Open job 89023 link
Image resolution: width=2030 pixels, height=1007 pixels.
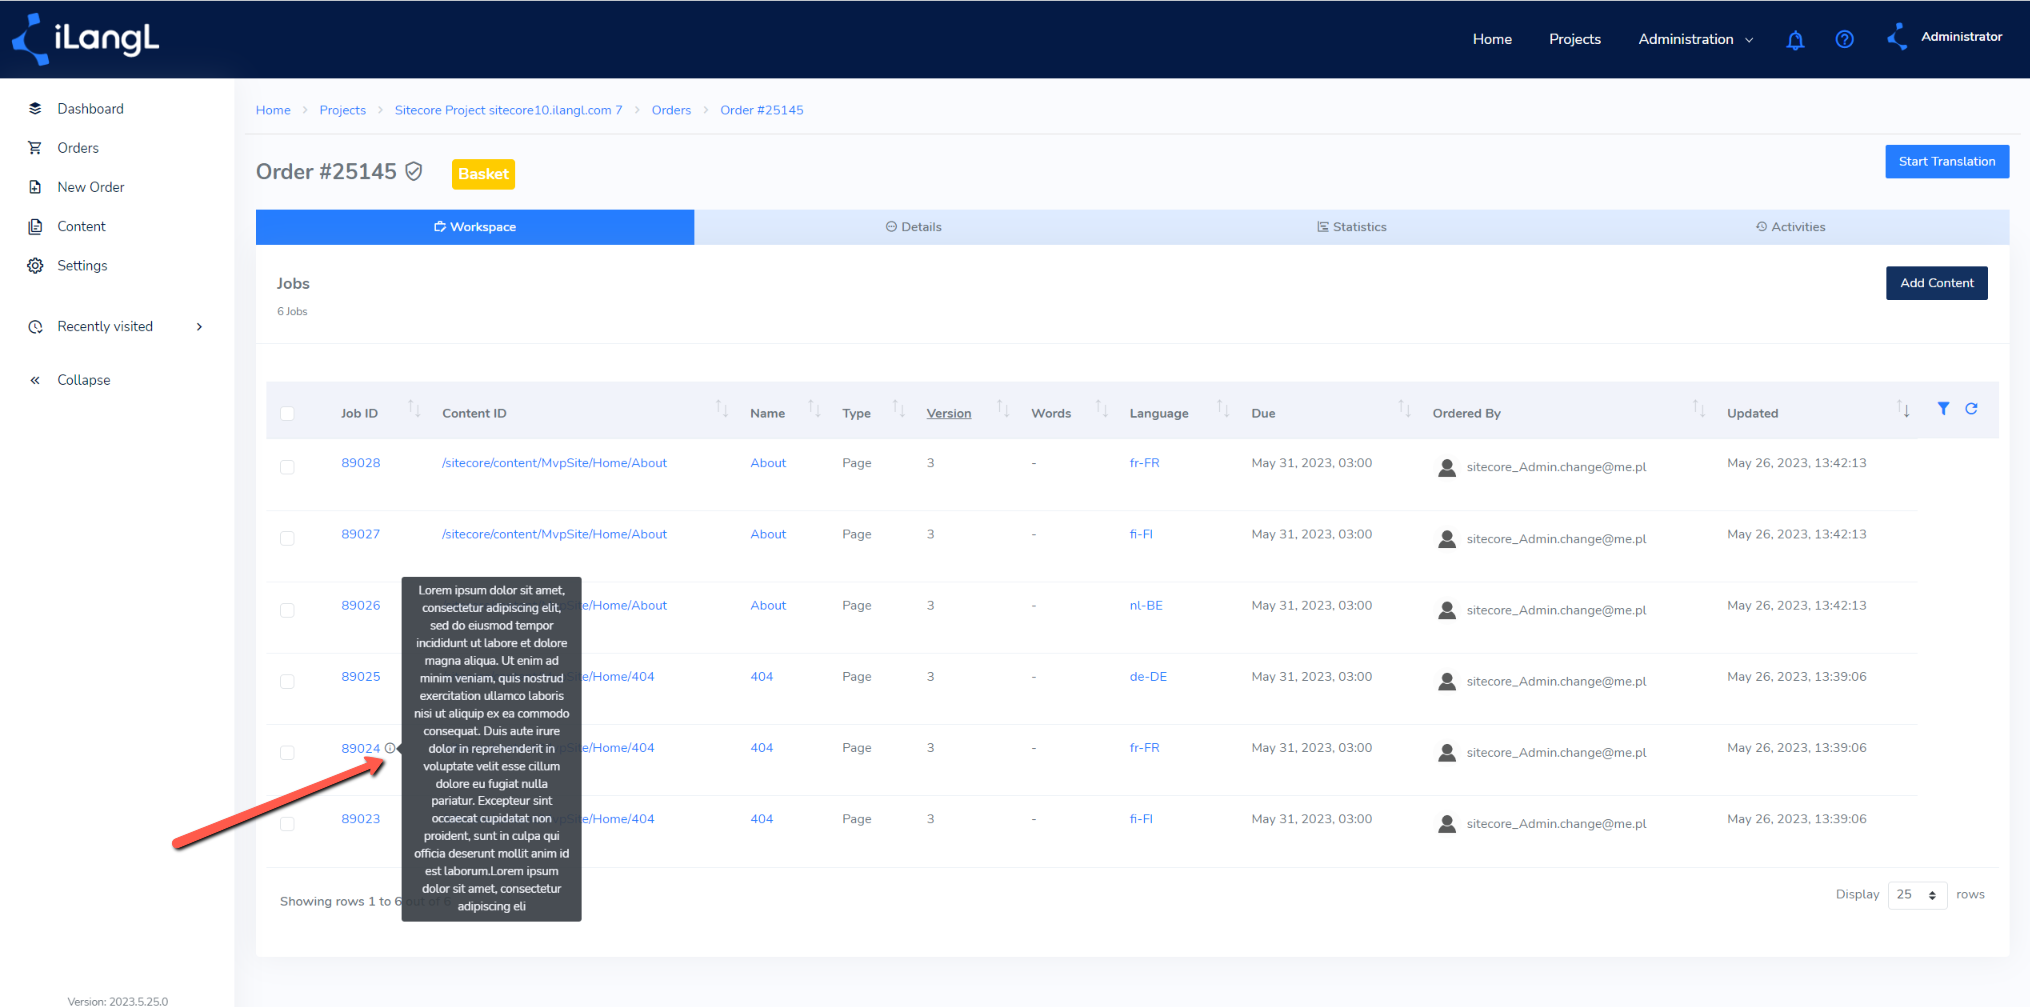(361, 819)
